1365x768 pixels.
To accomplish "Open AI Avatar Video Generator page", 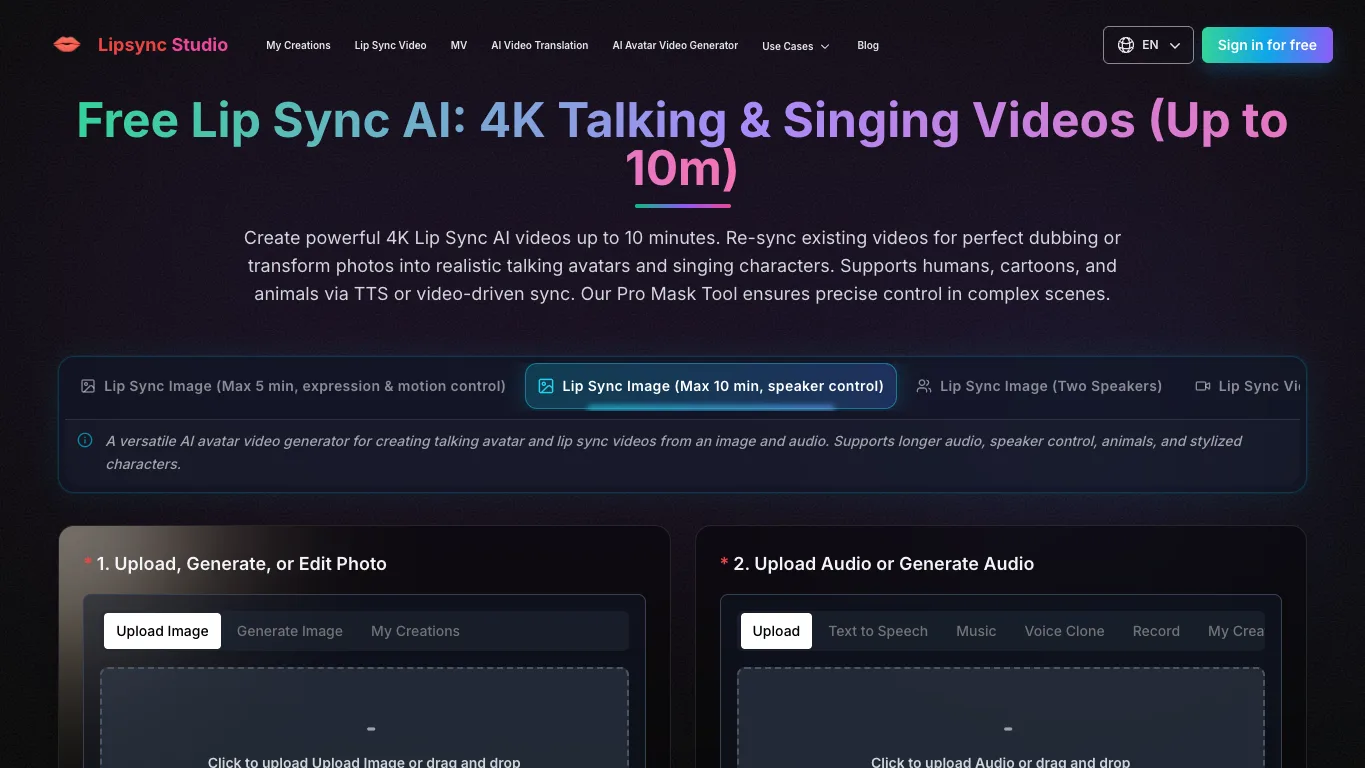I will point(675,45).
